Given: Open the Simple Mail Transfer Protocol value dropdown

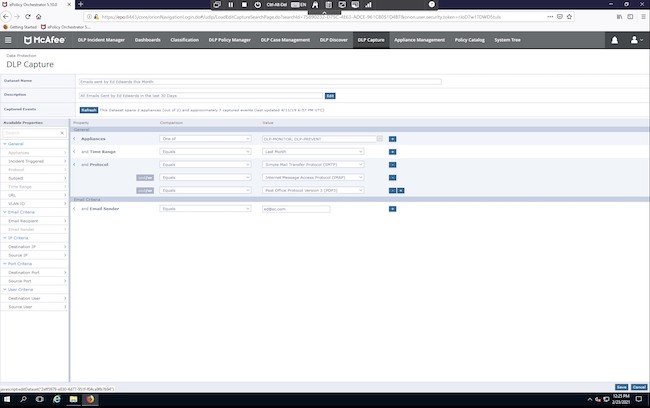Looking at the screenshot, I should (313, 165).
